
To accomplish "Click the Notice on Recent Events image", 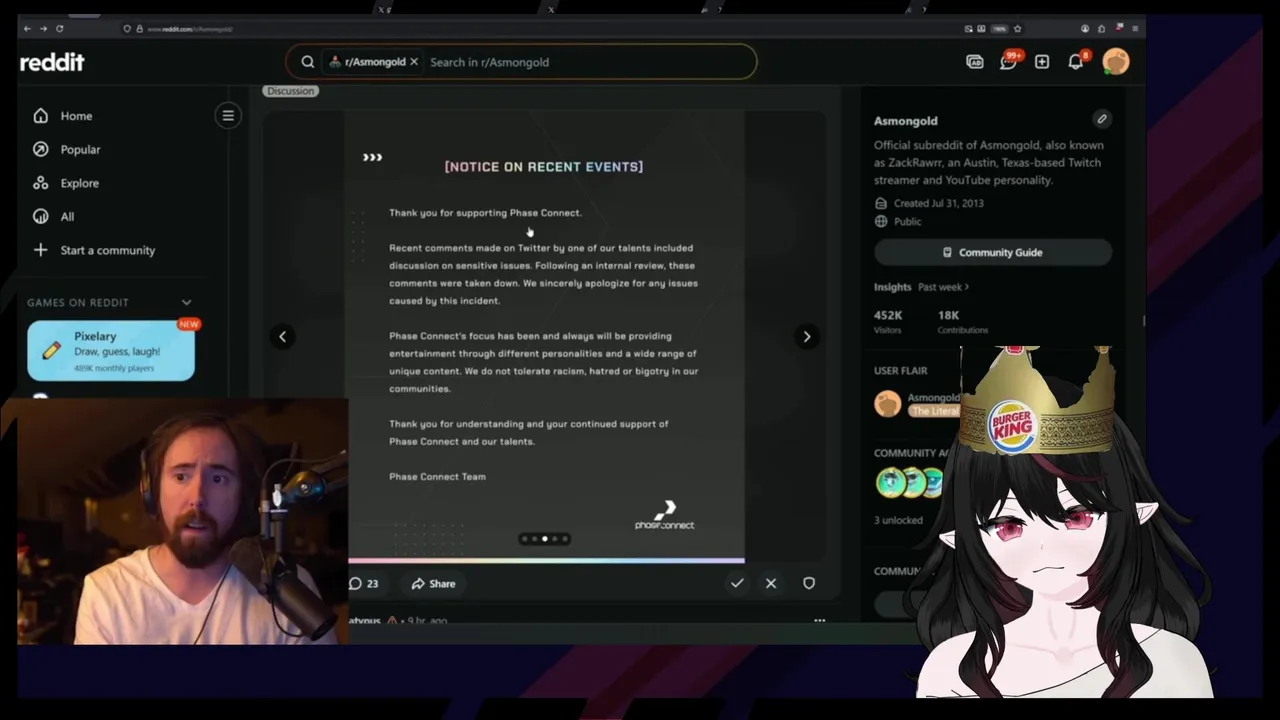I will [x=545, y=335].
